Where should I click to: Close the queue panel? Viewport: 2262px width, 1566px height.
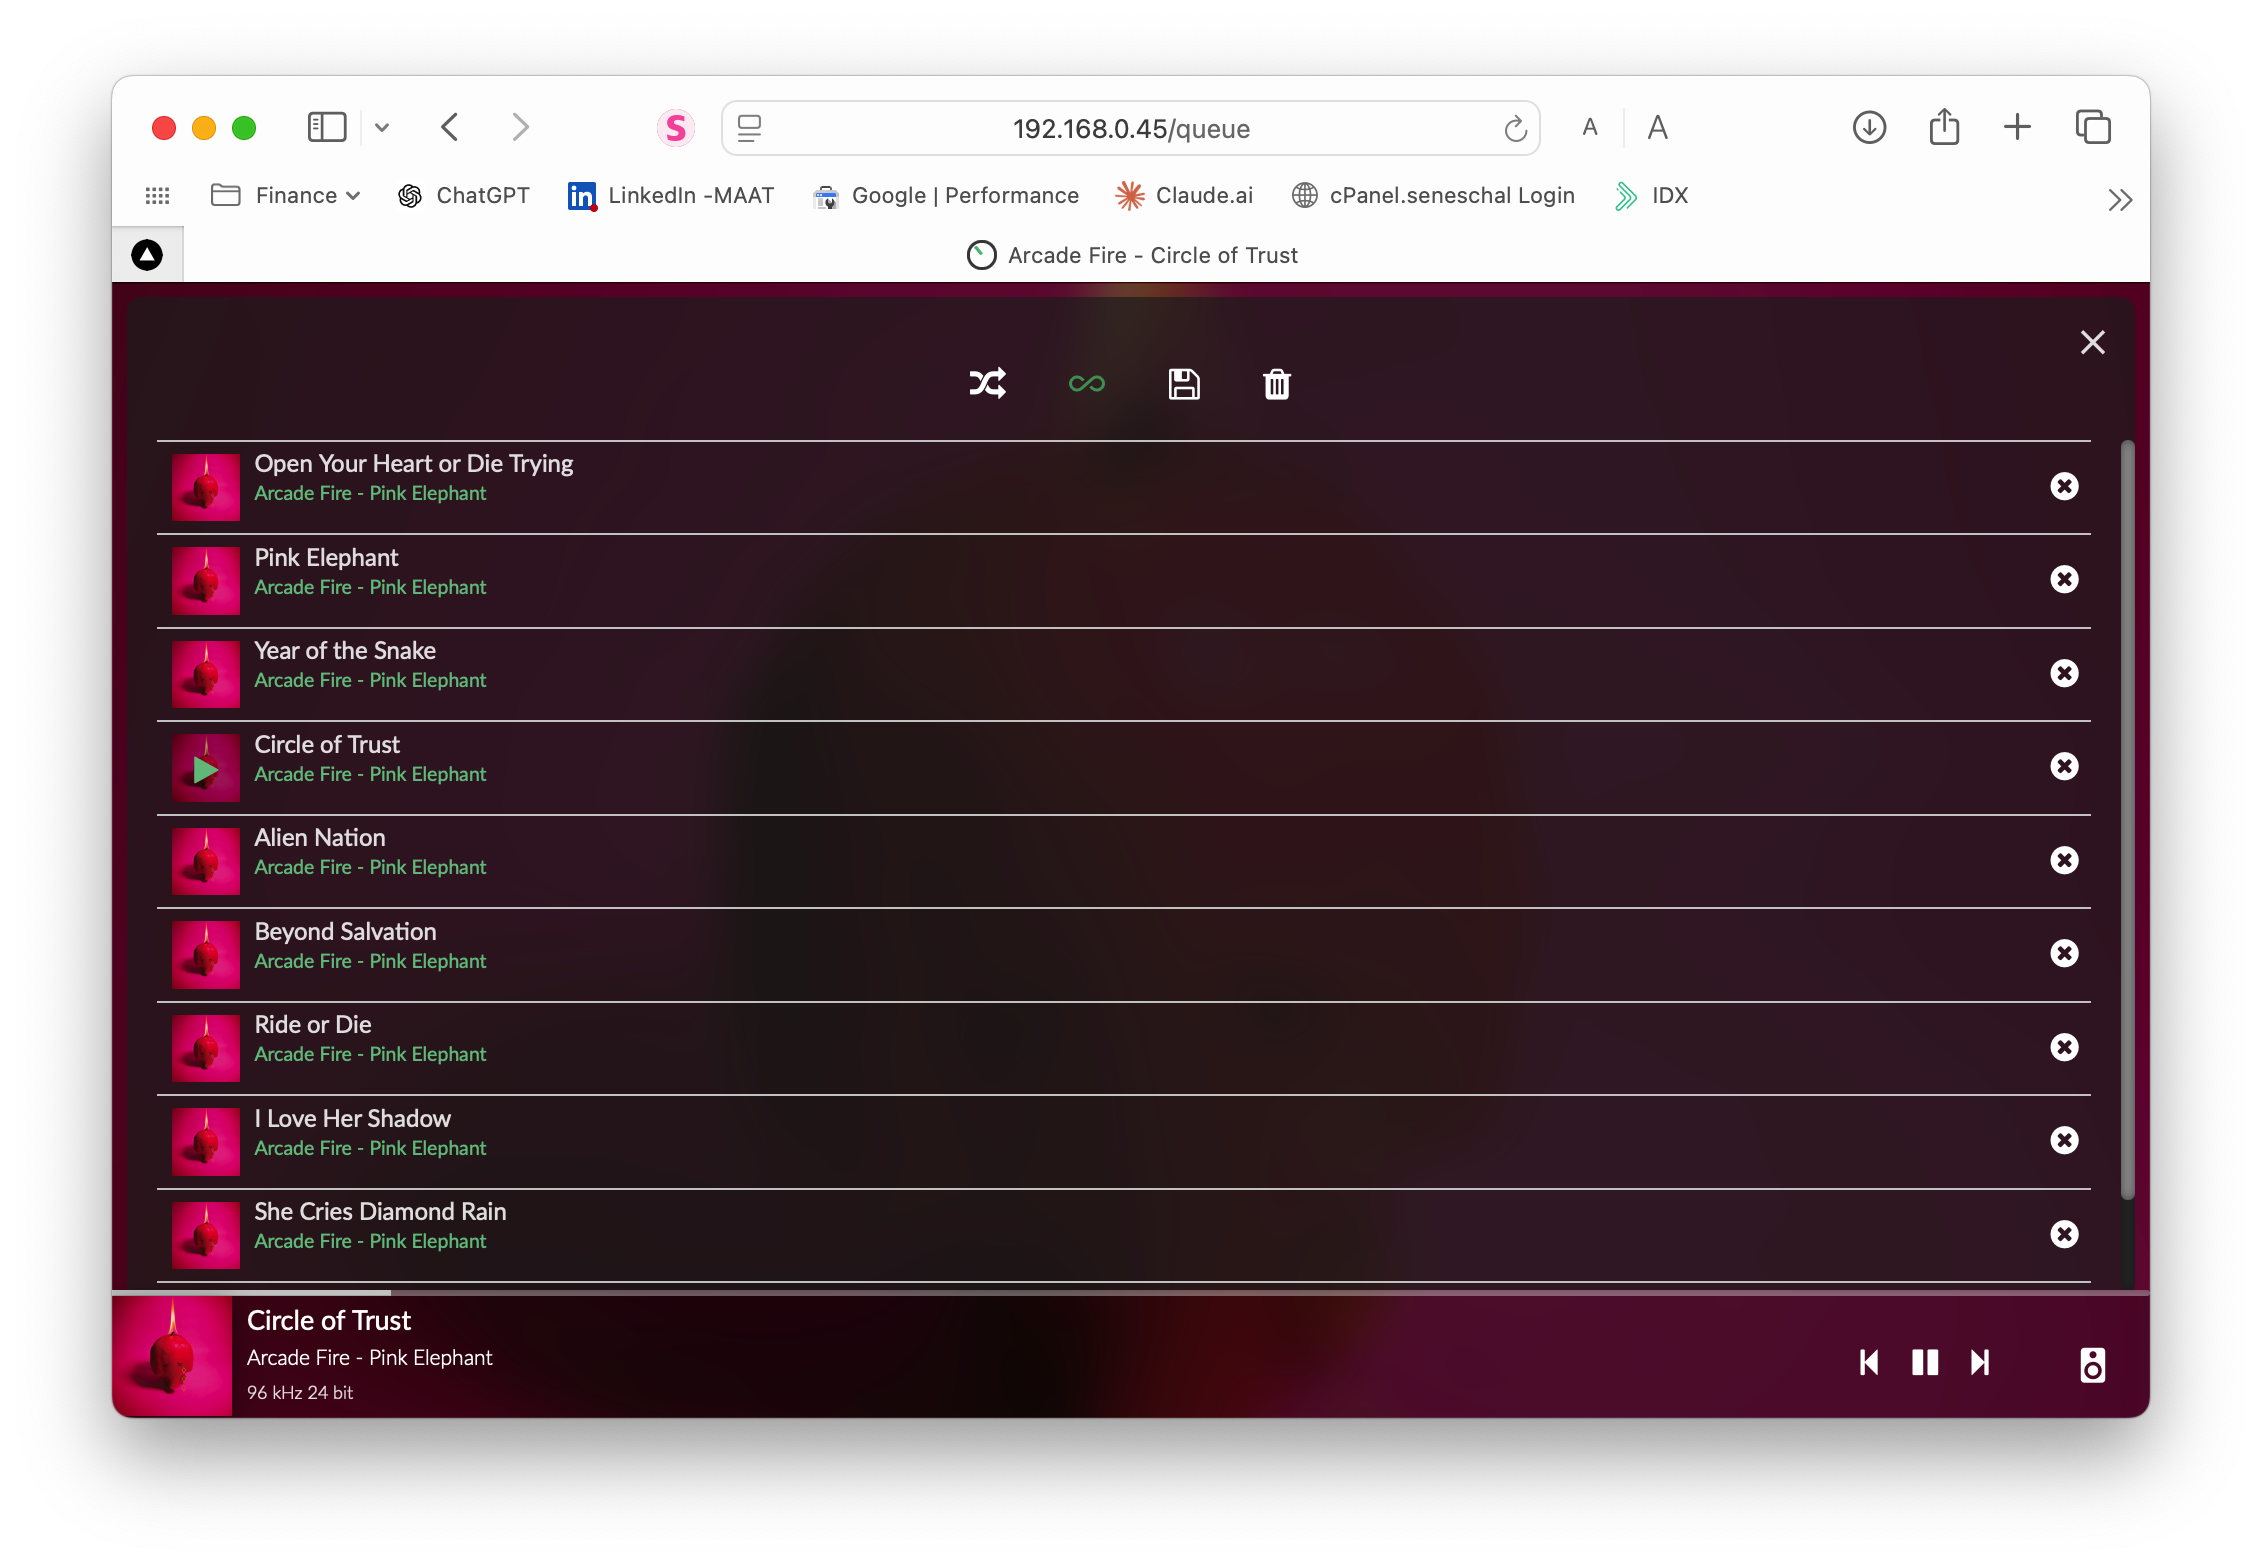(2092, 343)
